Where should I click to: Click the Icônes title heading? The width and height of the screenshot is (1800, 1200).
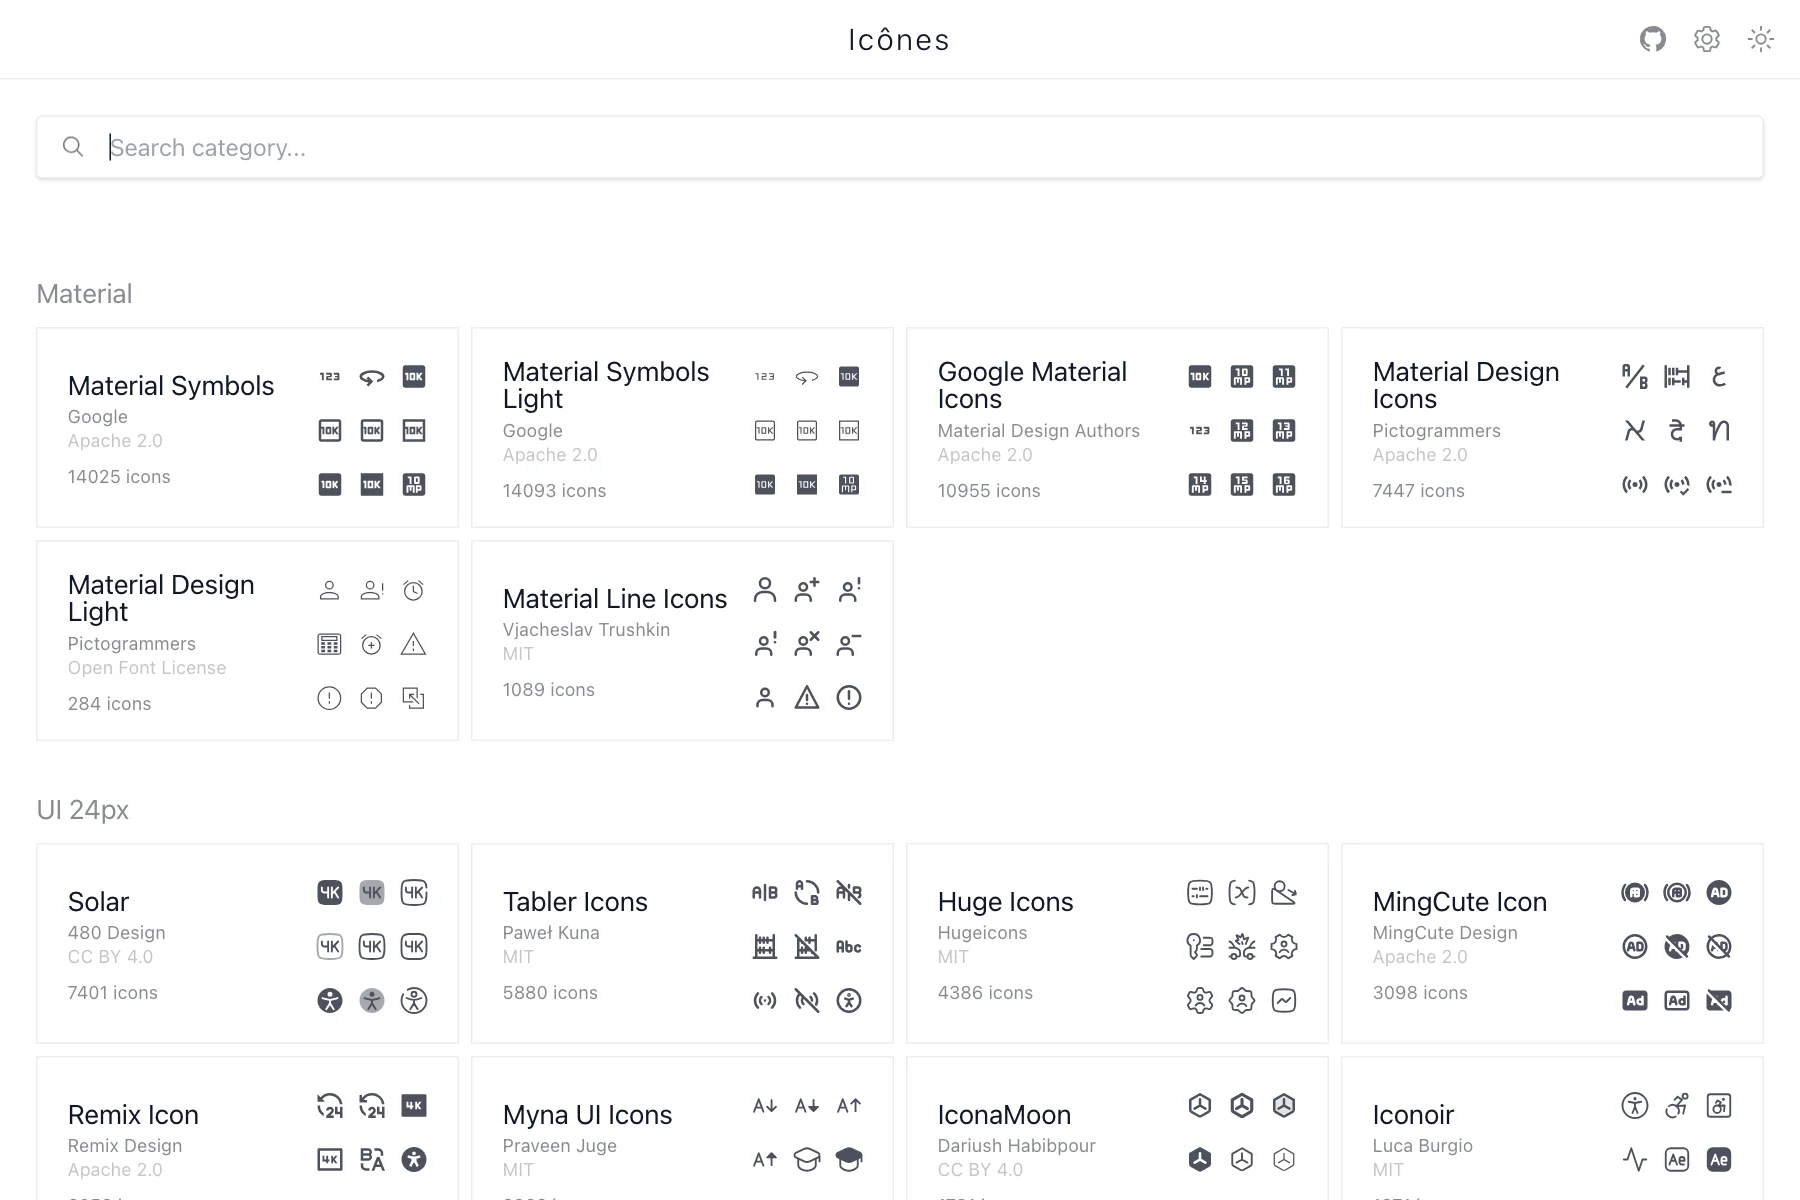pyautogui.click(x=899, y=40)
